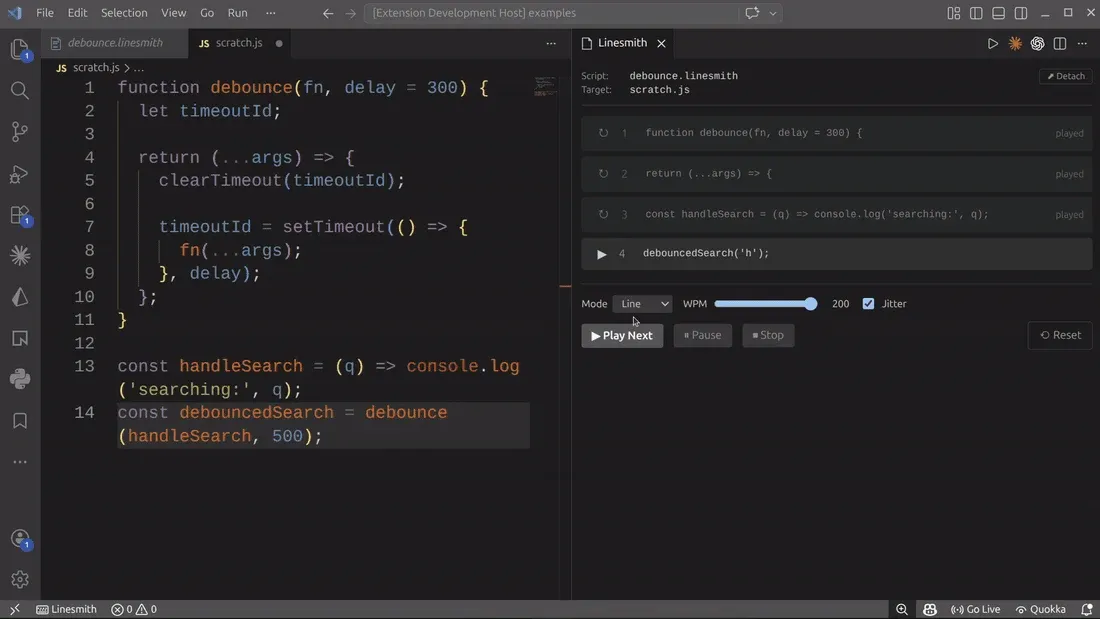This screenshot has height=619, width=1100.
Task: Open the Go menu
Action: click(207, 13)
